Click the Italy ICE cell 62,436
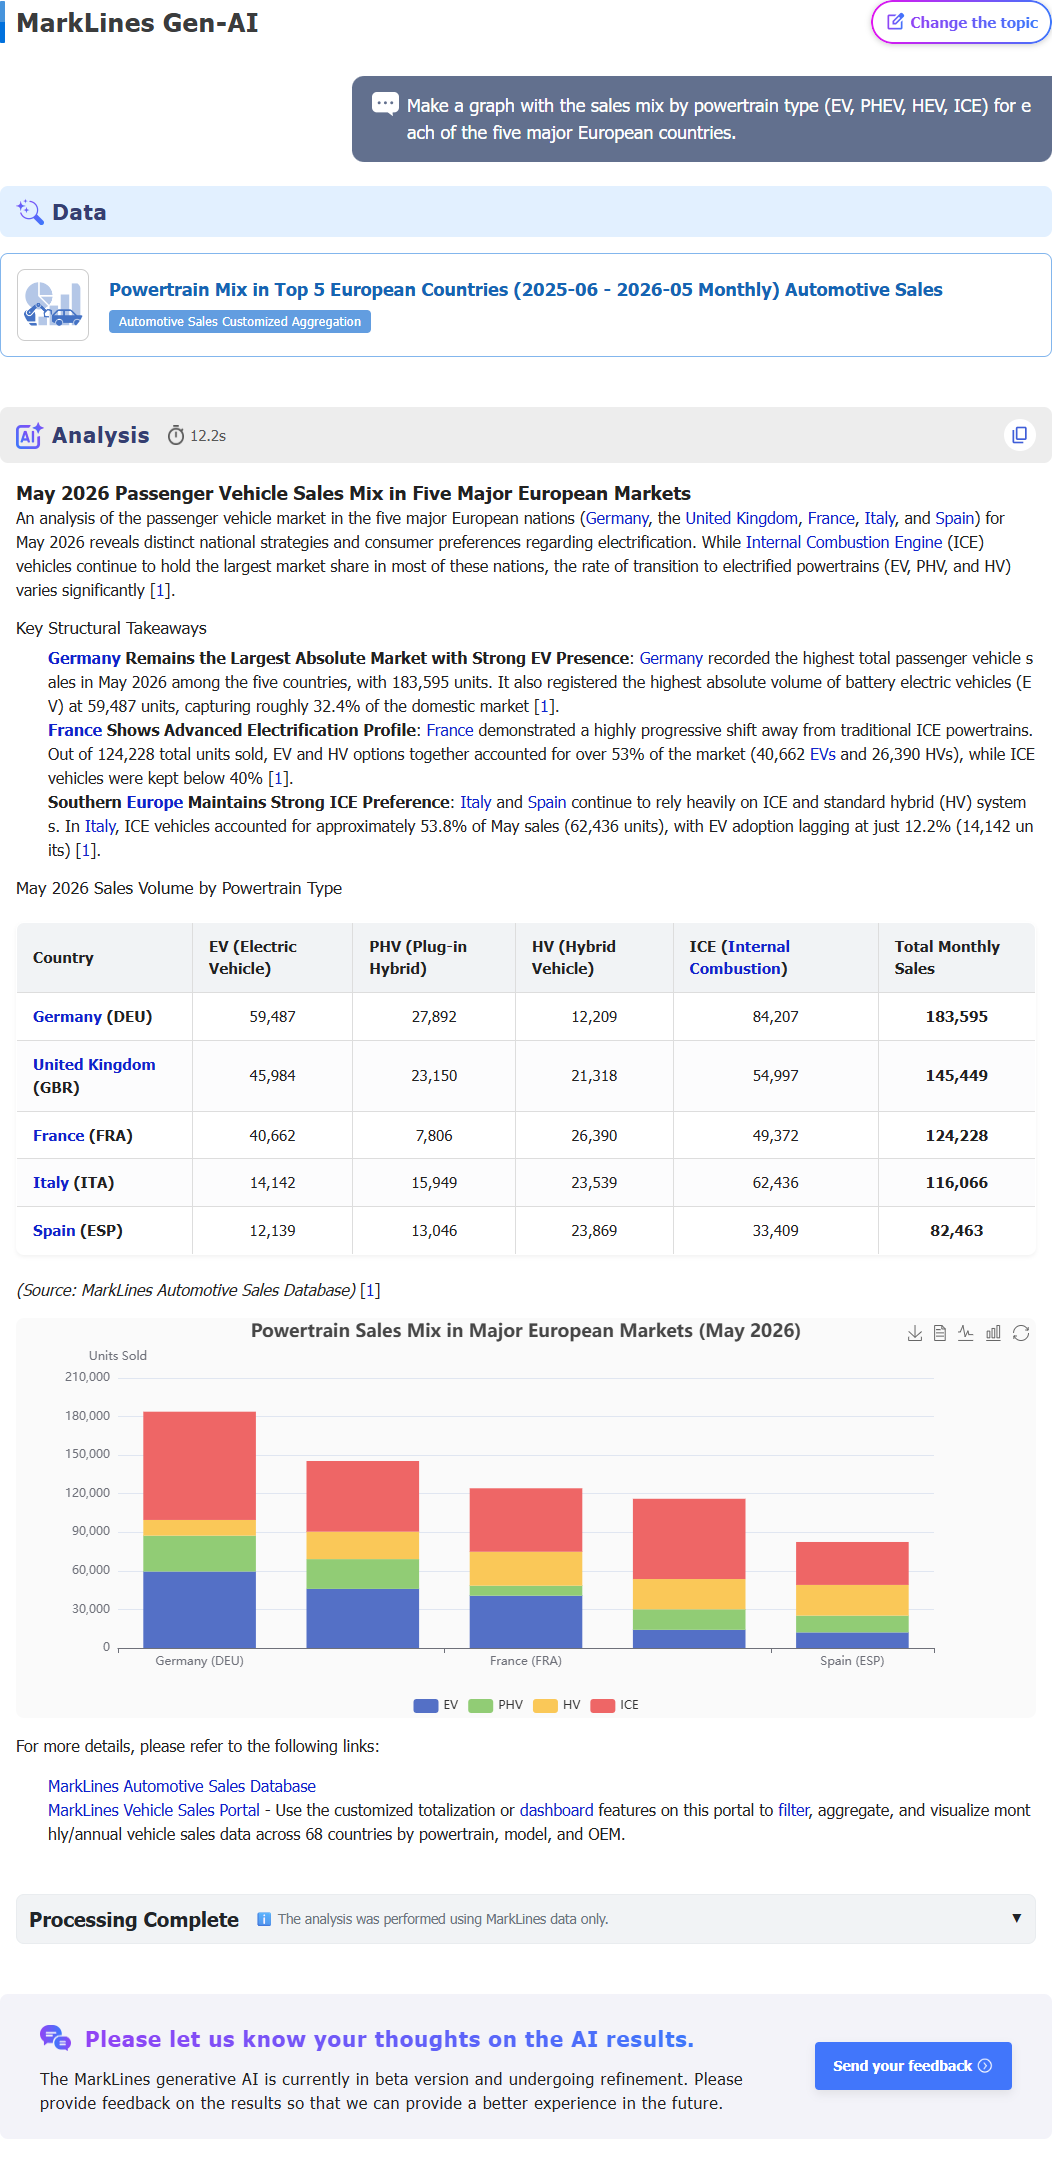The height and width of the screenshot is (2167, 1052). 775,1182
